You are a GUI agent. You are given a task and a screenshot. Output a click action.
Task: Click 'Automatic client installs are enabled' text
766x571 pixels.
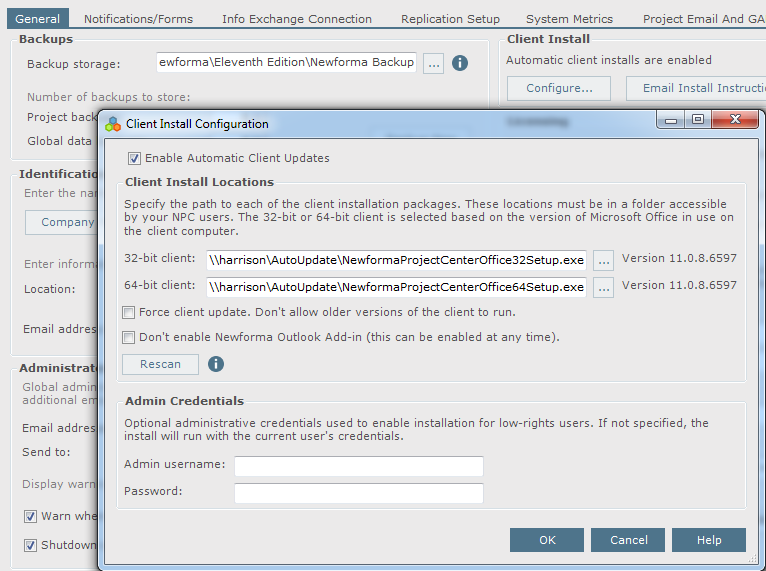(609, 60)
